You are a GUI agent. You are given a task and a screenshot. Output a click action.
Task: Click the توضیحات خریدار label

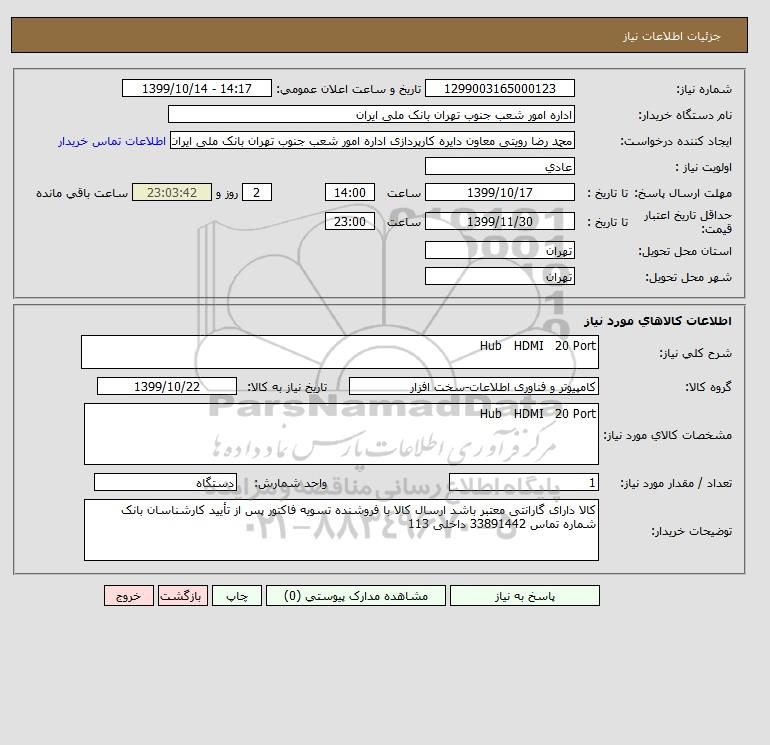(691, 531)
